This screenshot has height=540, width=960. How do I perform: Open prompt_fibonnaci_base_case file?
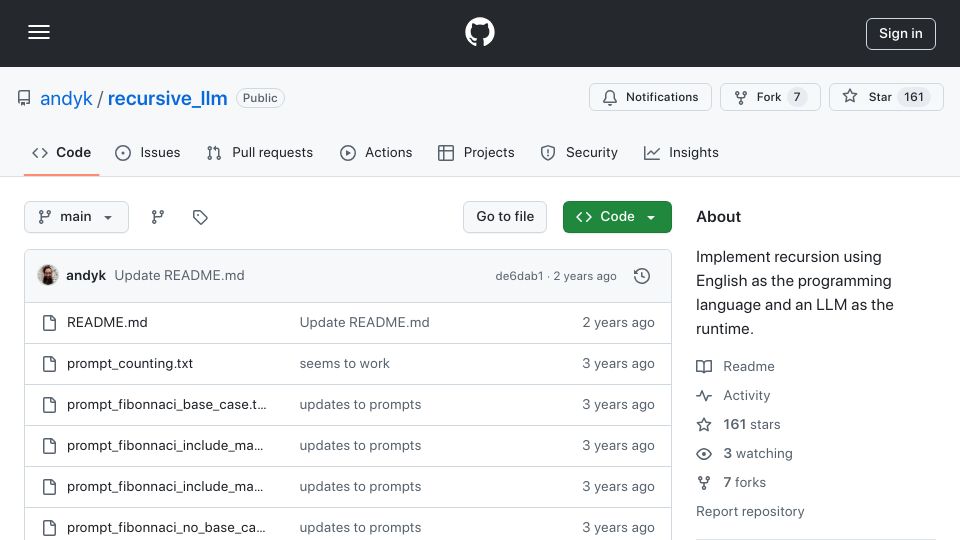click(167, 405)
